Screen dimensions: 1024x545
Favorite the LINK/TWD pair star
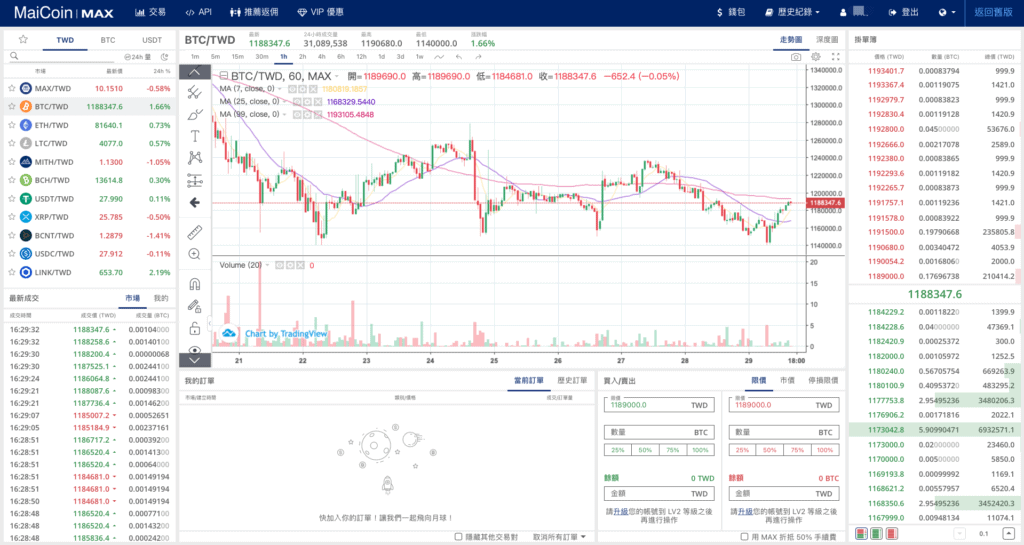click(11, 272)
